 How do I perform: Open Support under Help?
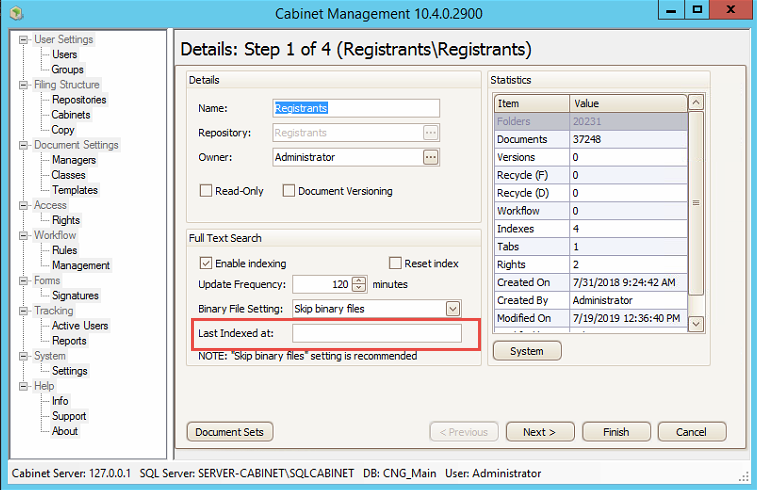click(69, 416)
